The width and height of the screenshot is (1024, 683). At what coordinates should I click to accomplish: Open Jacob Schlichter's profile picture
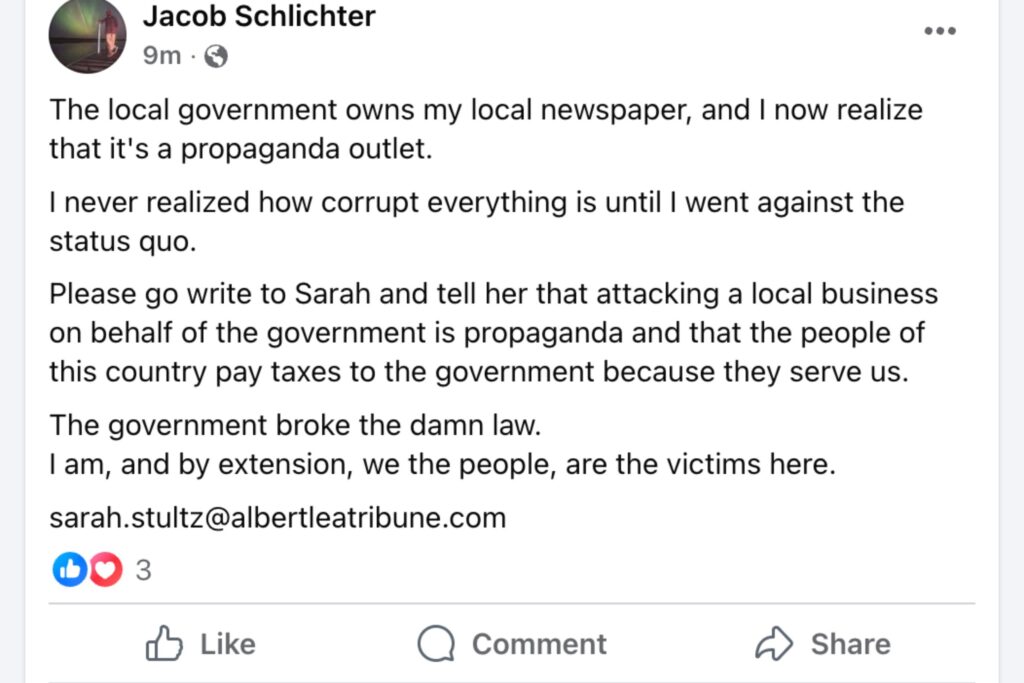[x=87, y=35]
